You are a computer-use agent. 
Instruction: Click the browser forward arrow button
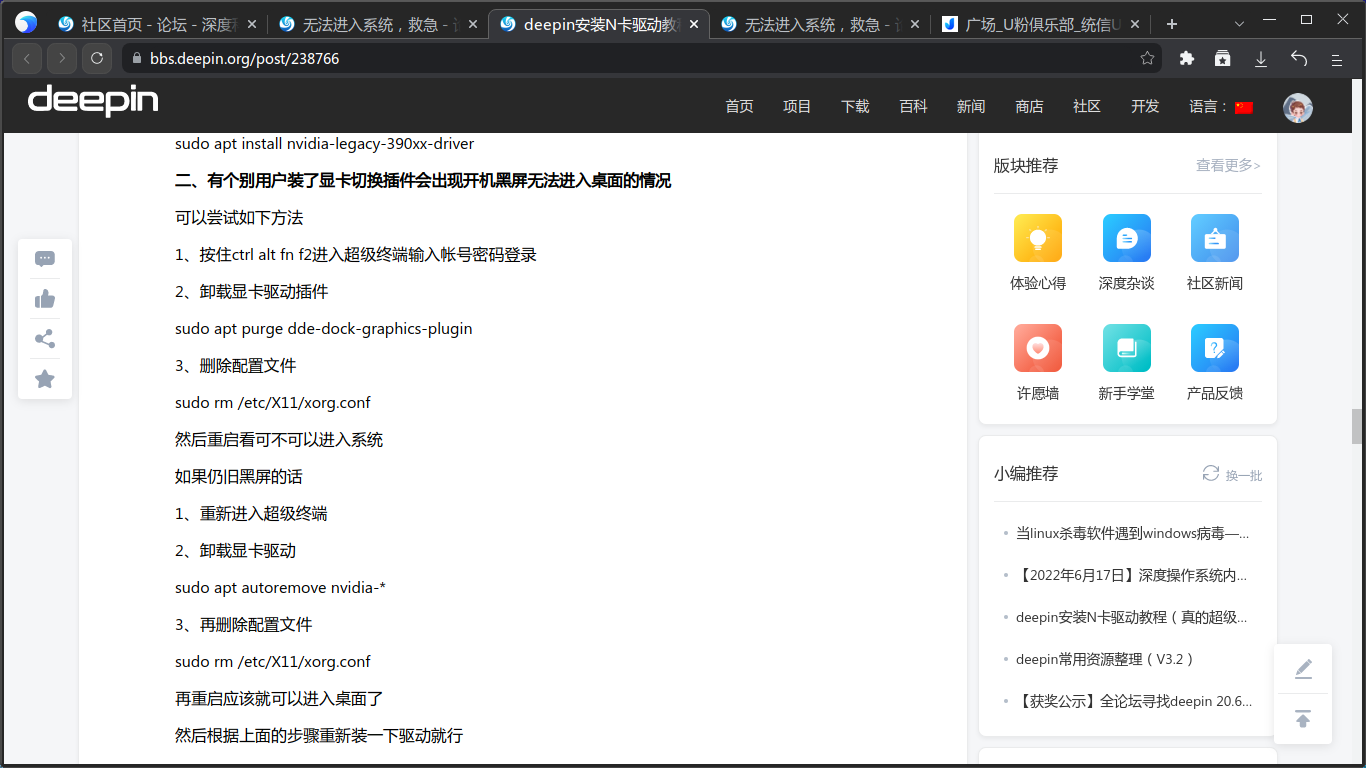[x=62, y=59]
